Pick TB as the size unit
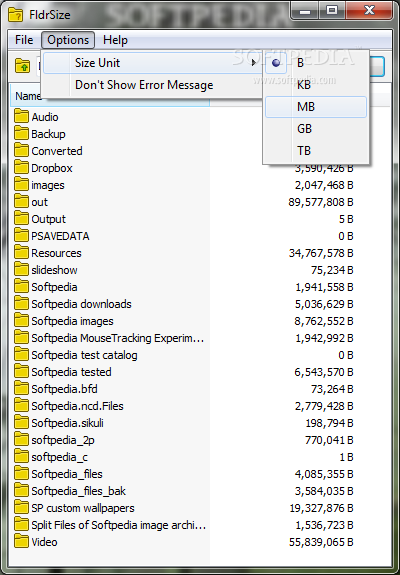Image resolution: width=400 pixels, height=575 pixels. click(x=316, y=150)
